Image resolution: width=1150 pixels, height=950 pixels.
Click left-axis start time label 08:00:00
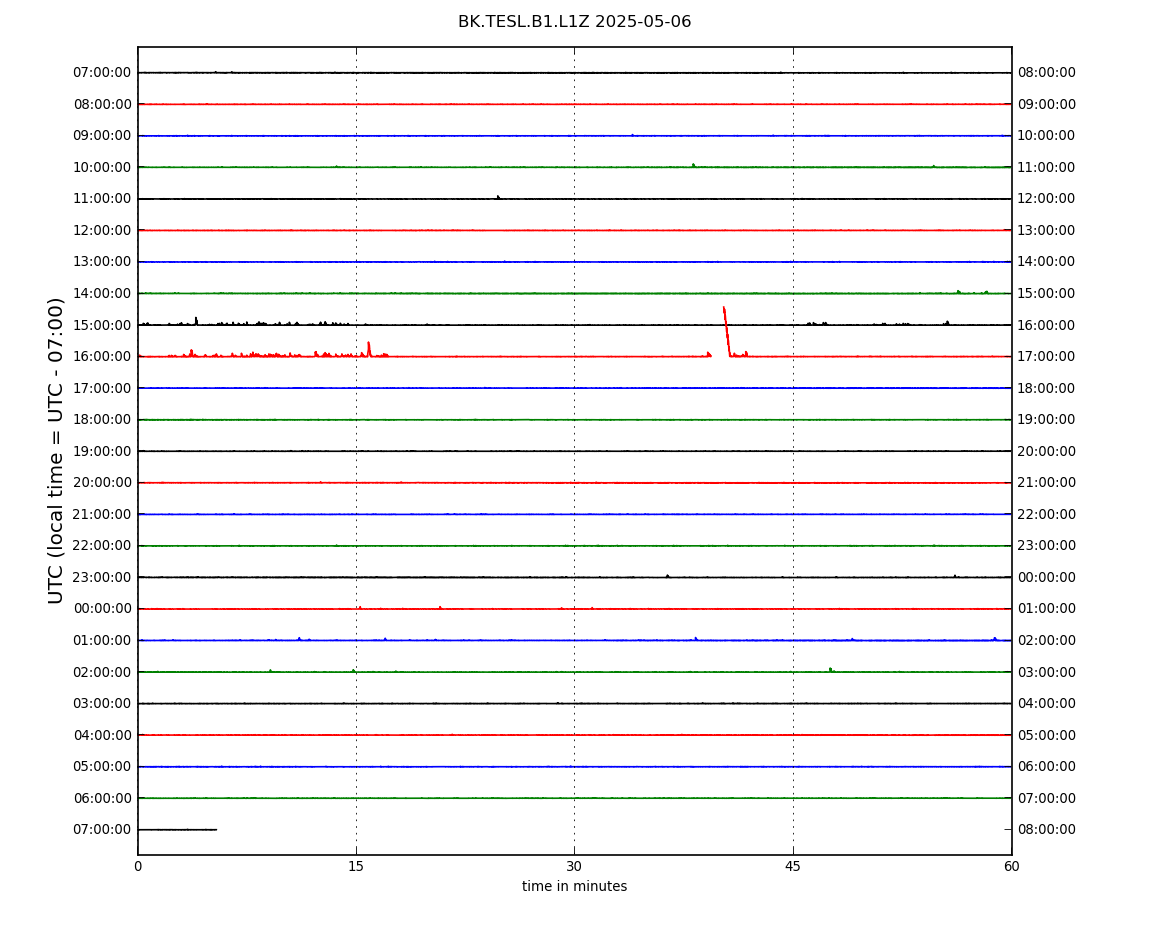[x=103, y=104]
